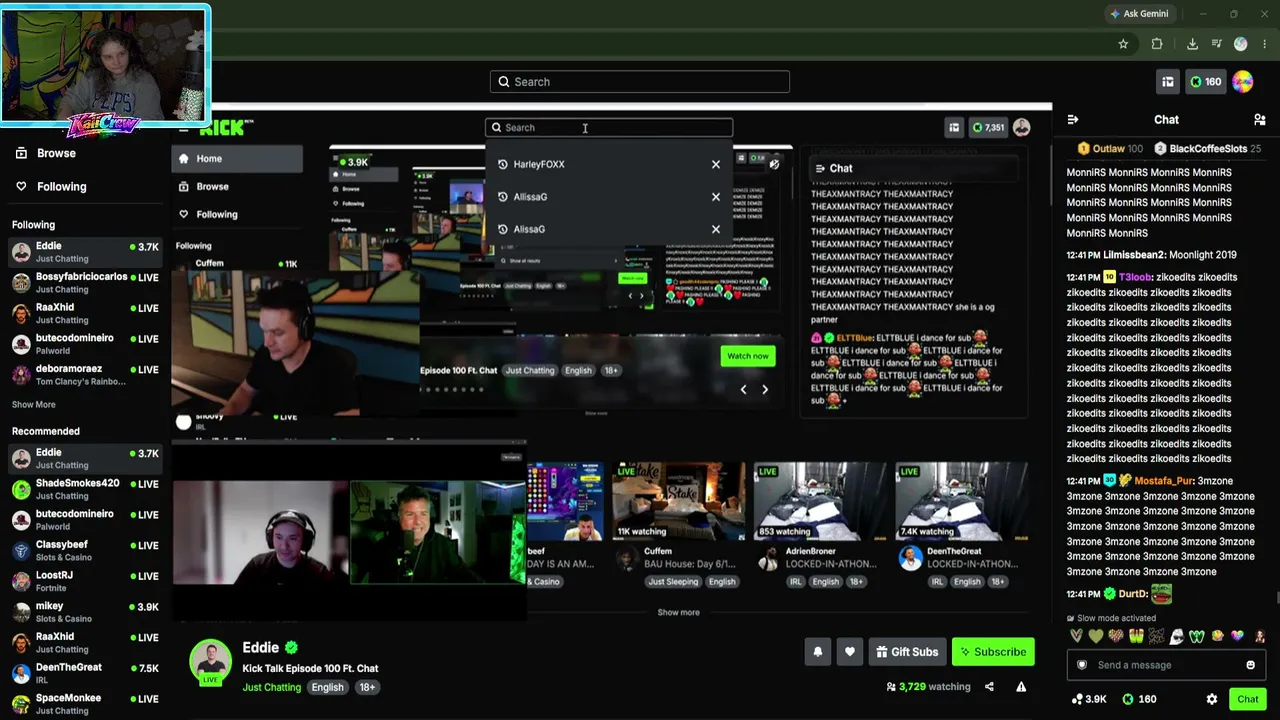Open deboramoraez channel in the sidebar

[85, 375]
